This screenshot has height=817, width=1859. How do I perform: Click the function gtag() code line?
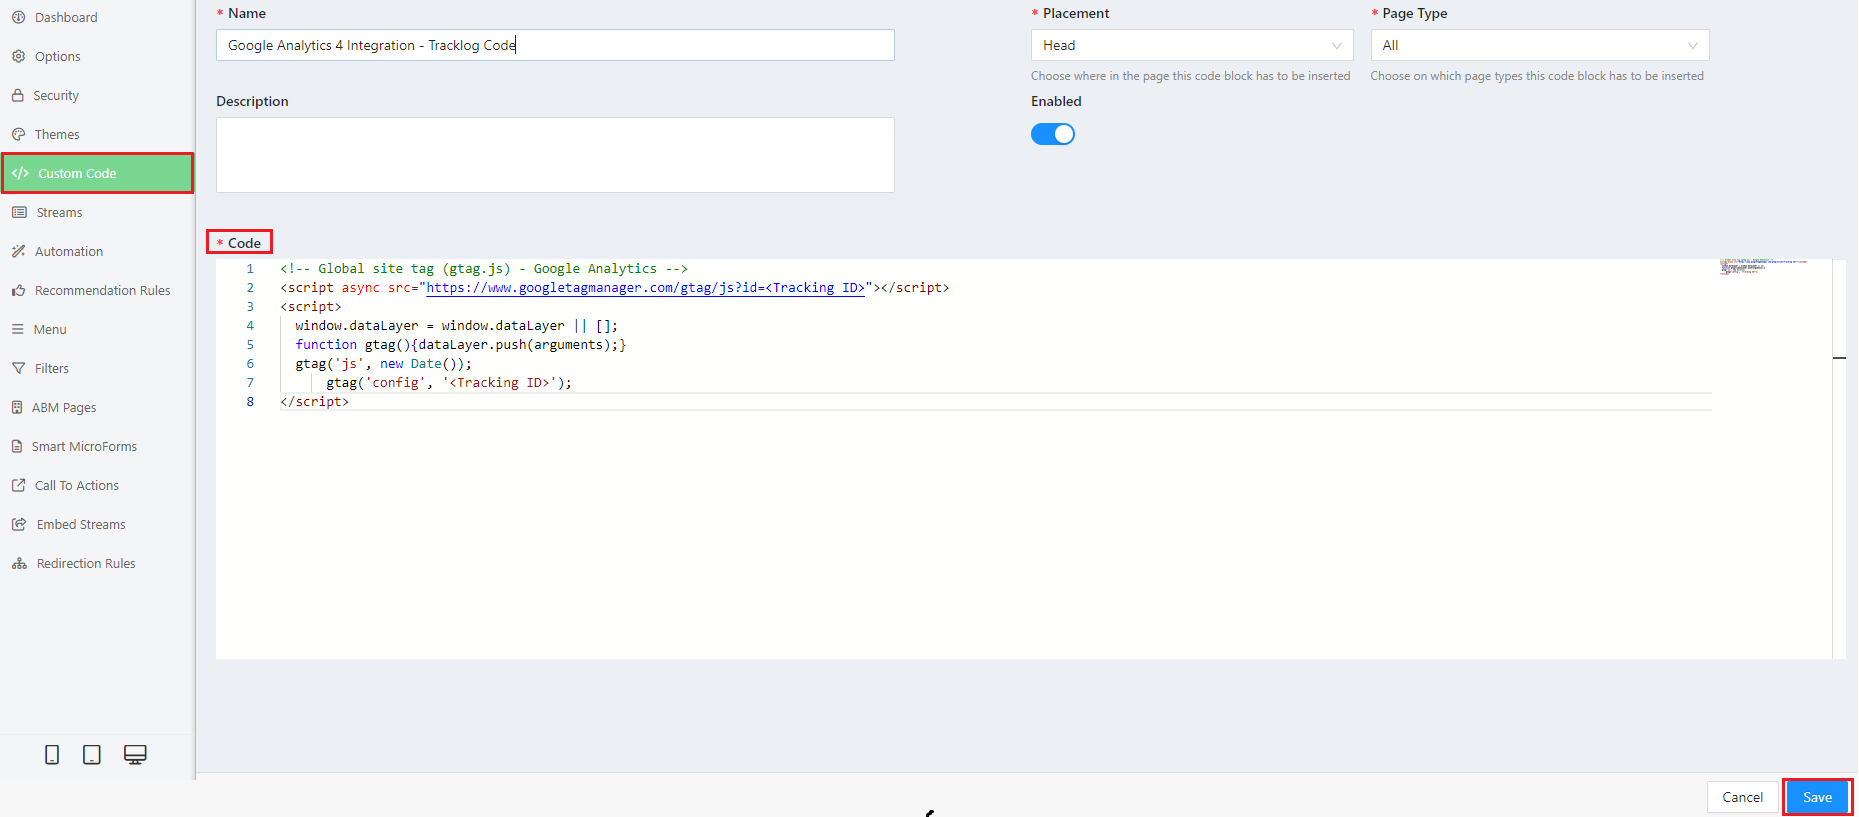(x=461, y=345)
